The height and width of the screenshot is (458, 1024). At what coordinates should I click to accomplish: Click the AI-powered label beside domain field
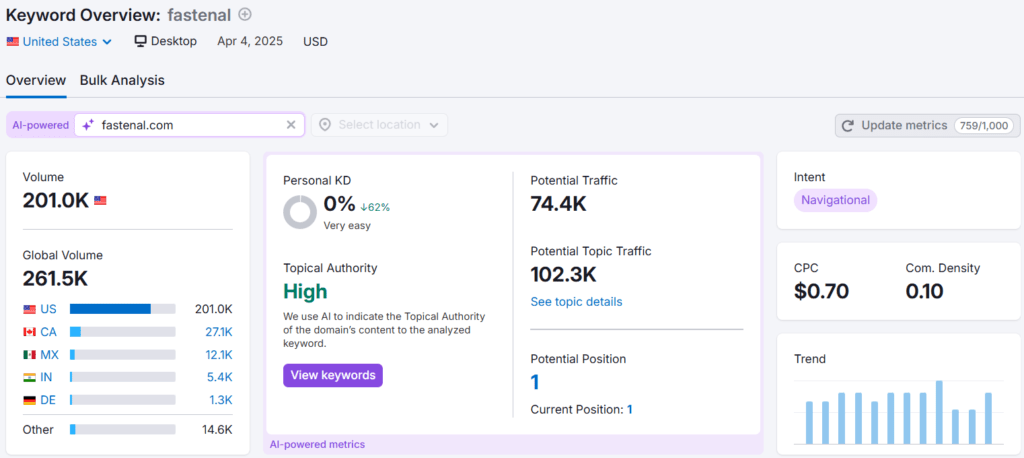click(x=40, y=125)
